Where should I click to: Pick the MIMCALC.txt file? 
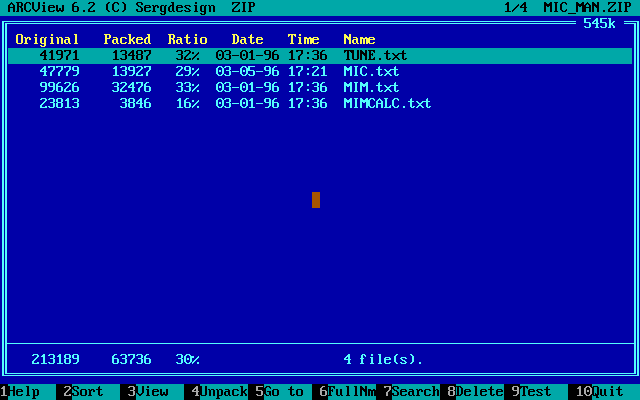[x=387, y=104]
